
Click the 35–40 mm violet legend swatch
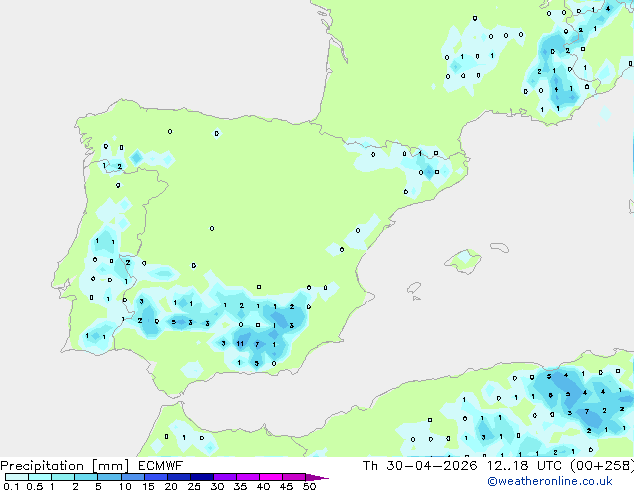(247, 477)
